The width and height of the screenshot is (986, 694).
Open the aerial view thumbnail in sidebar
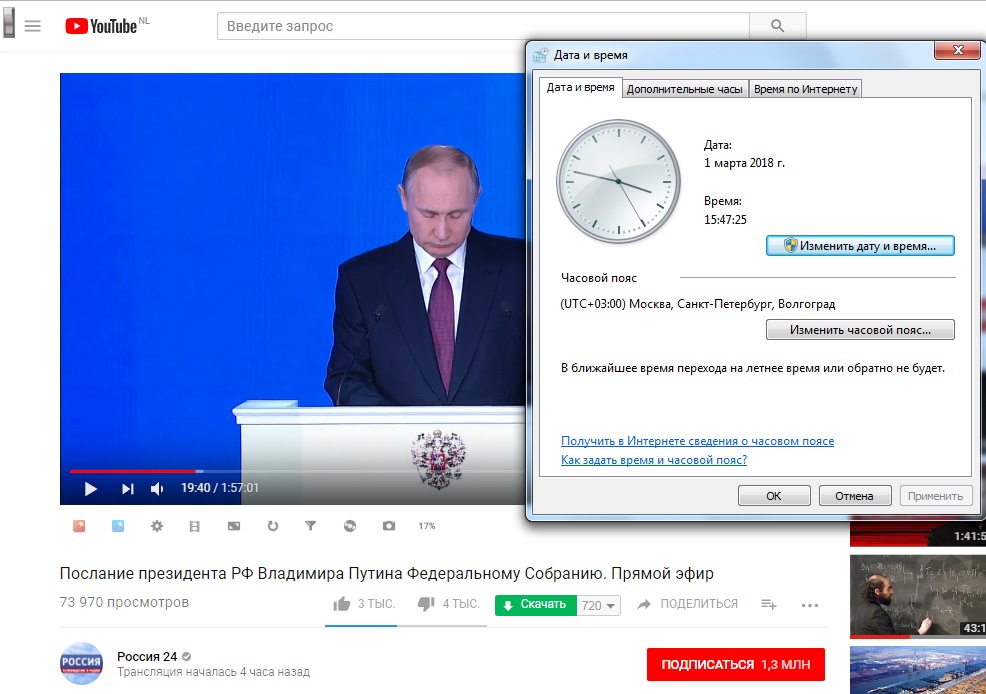point(917,670)
